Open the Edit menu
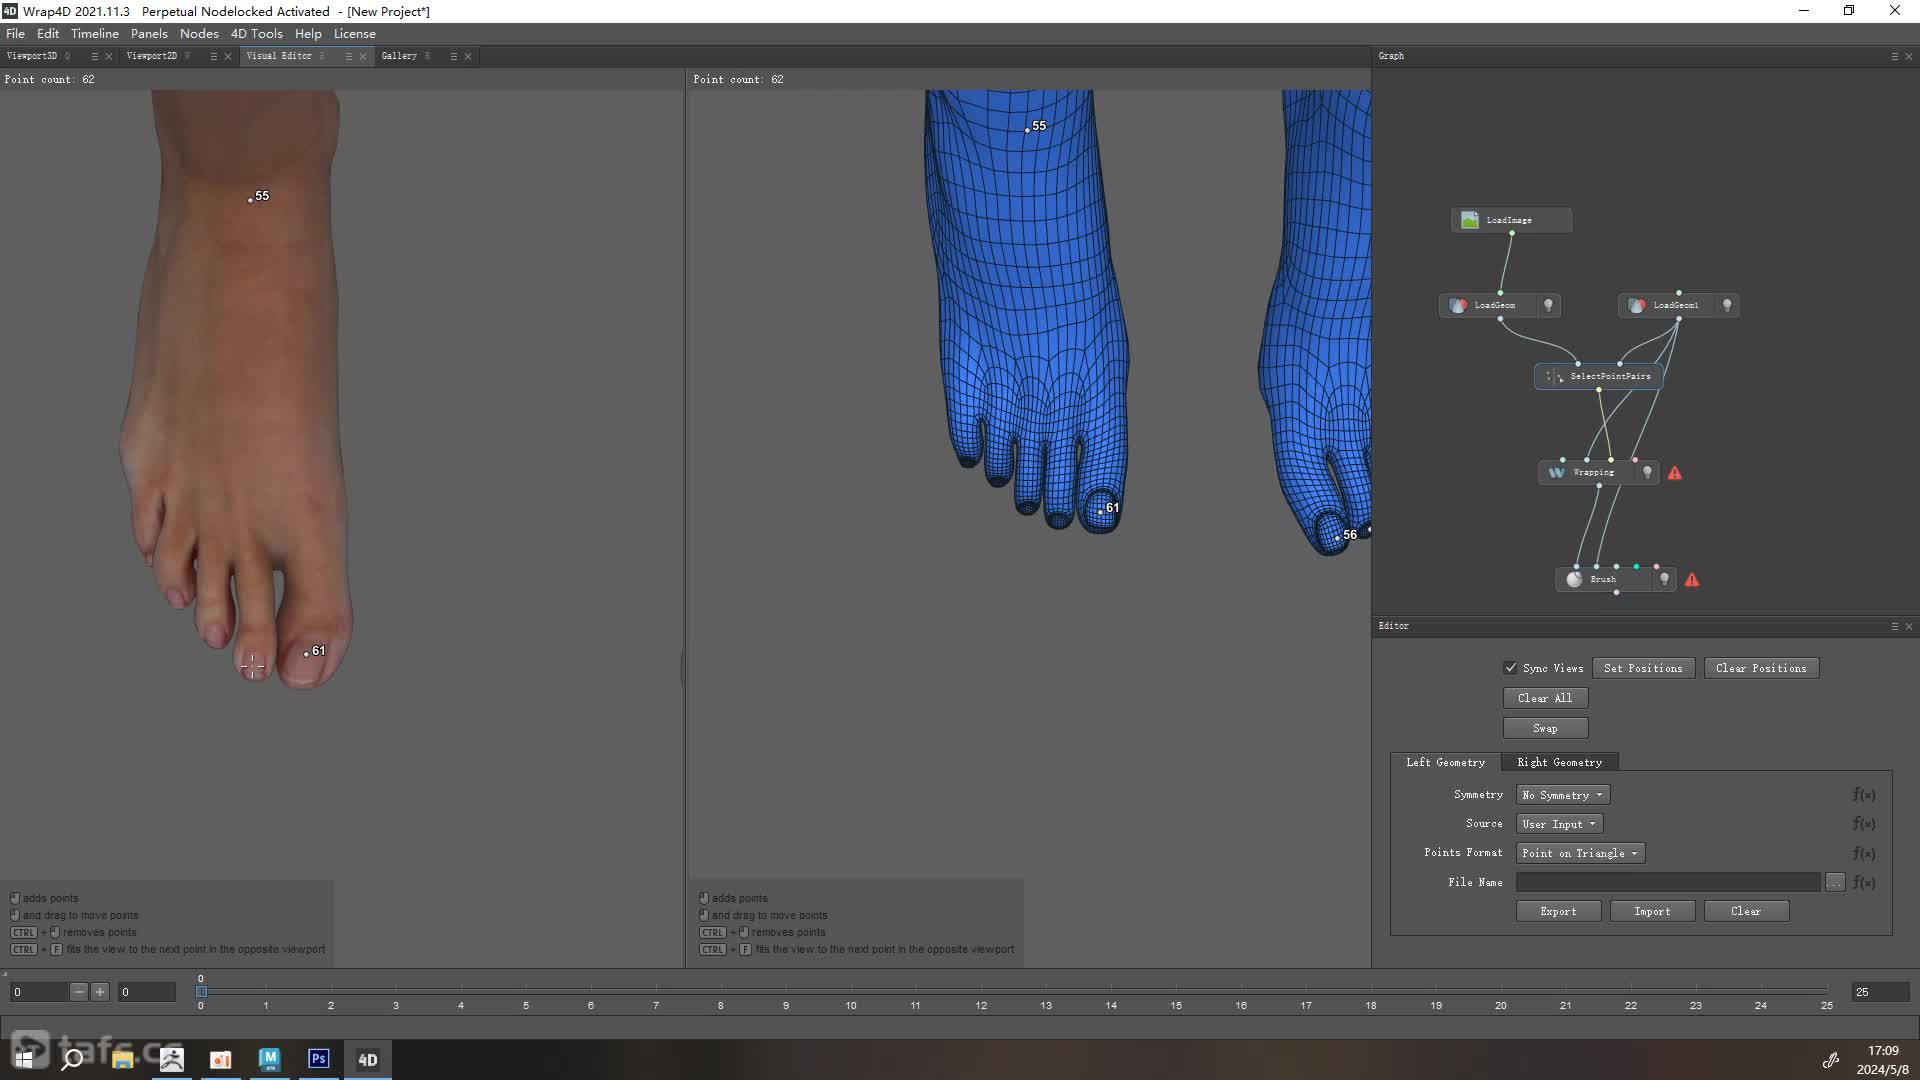The image size is (1920, 1080). tap(48, 33)
